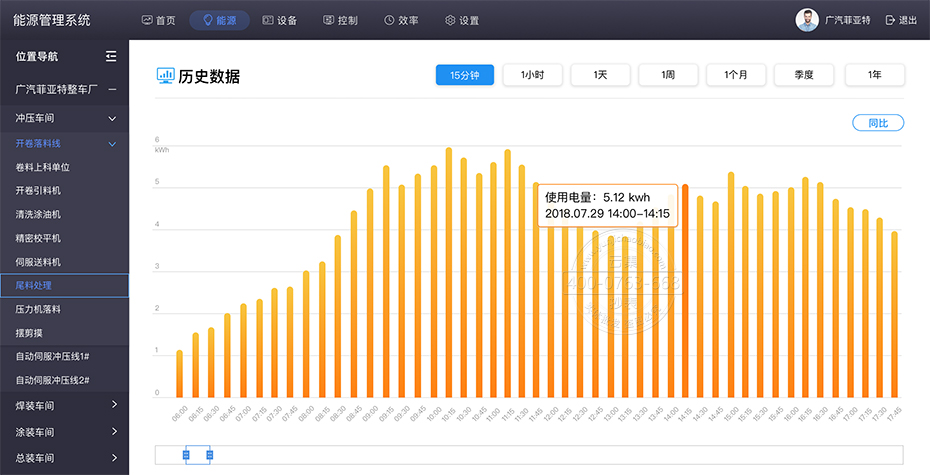Click the 退出 logout icon
930x475 pixels.
click(x=890, y=20)
